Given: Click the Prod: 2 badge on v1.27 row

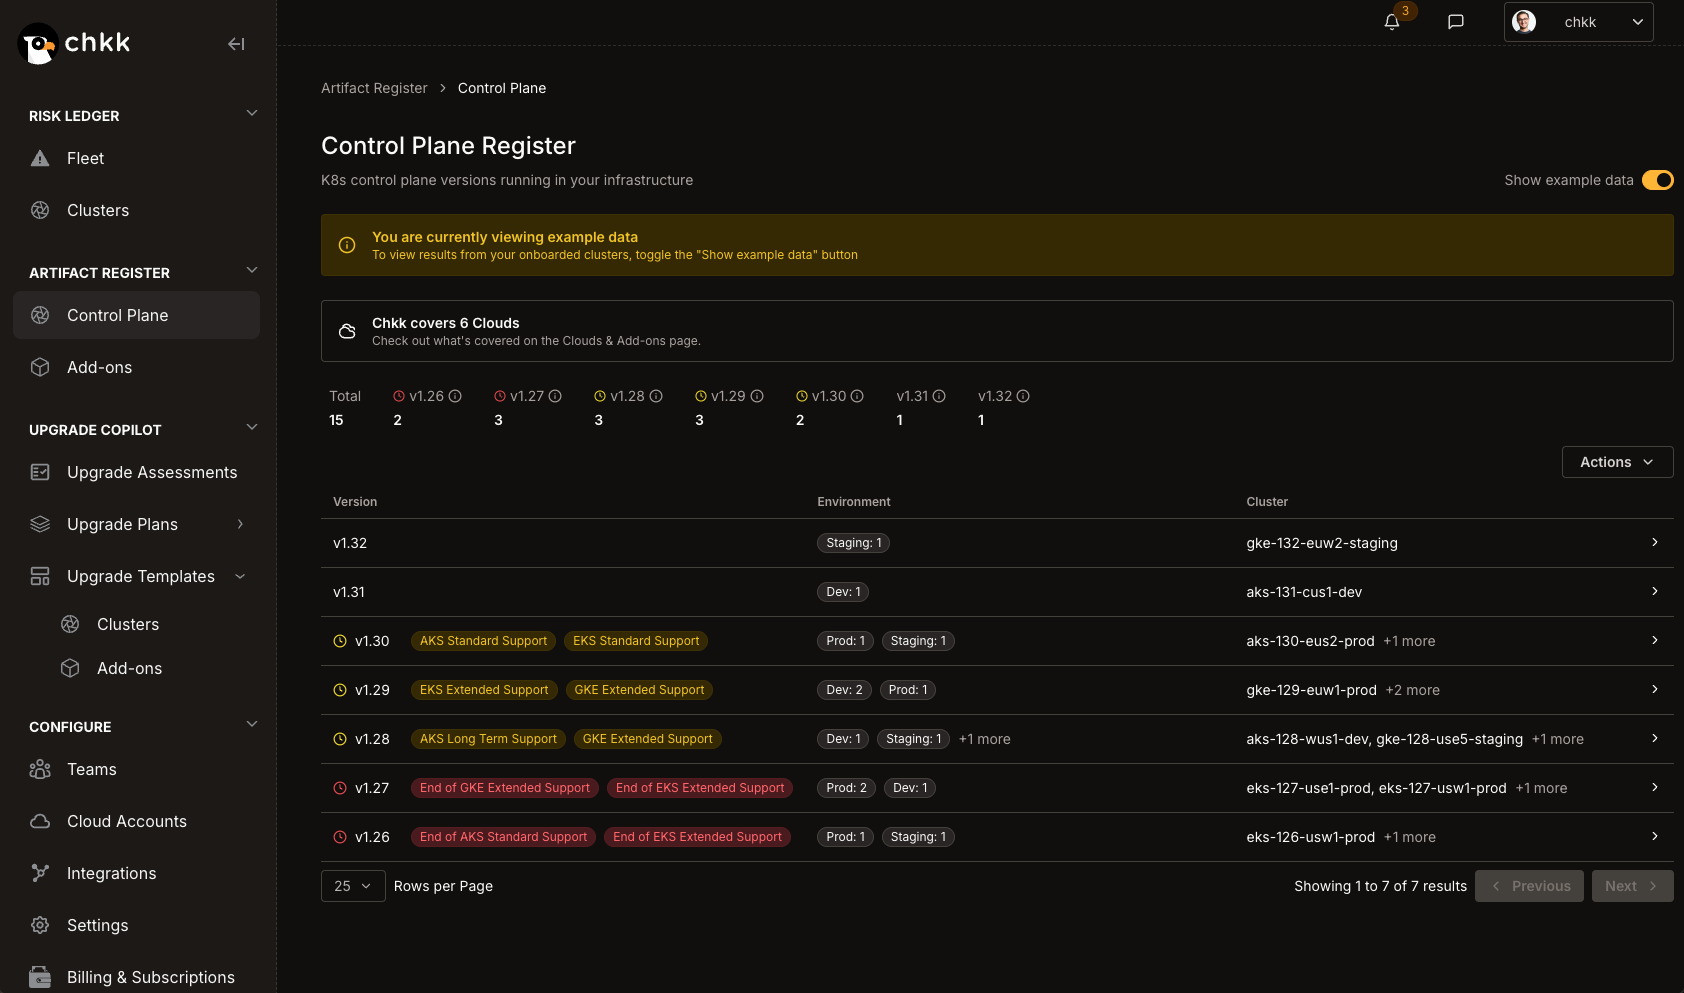Looking at the screenshot, I should coord(846,788).
